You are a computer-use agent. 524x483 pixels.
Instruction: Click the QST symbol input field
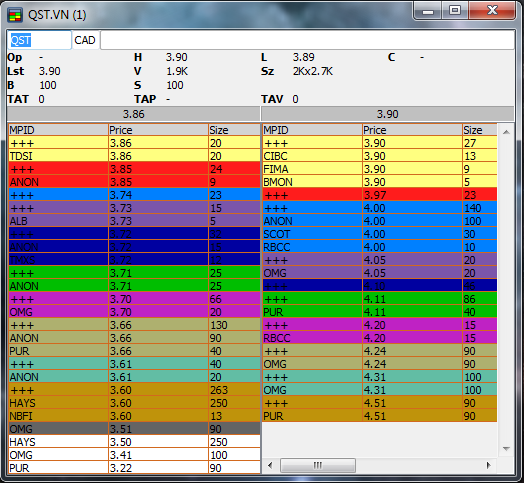pos(39,40)
